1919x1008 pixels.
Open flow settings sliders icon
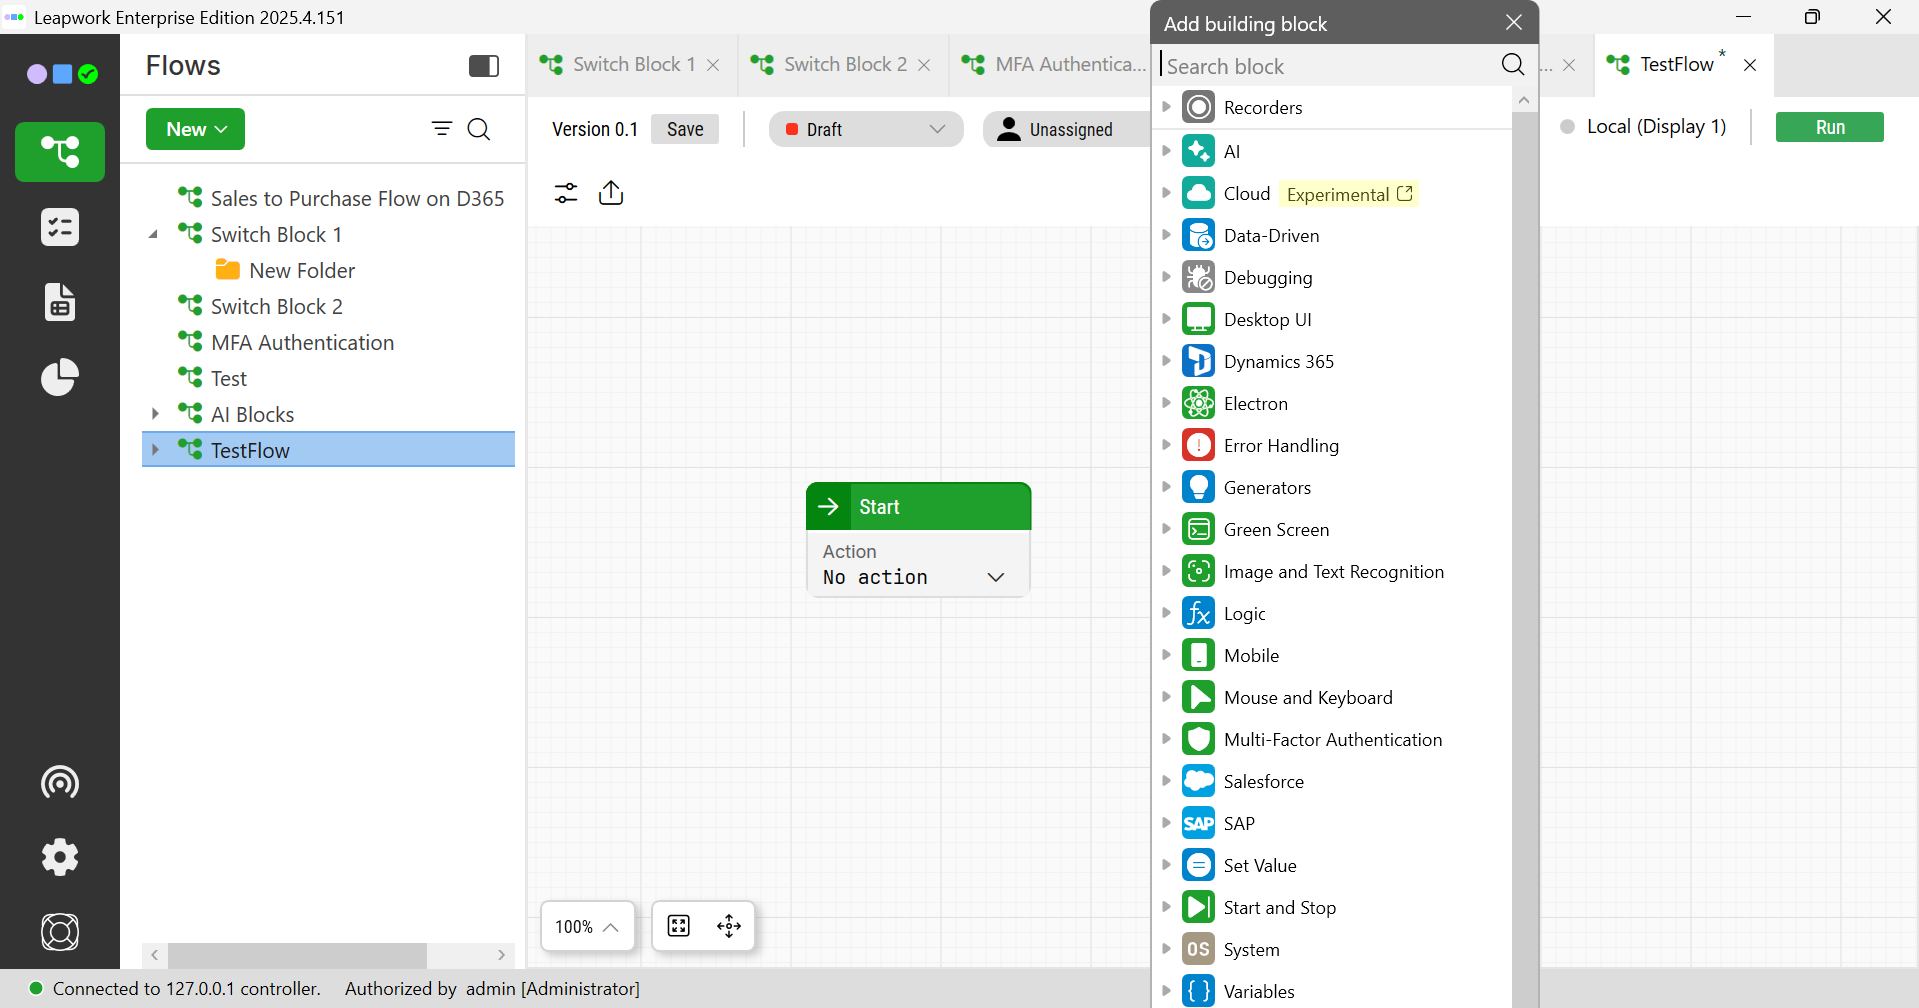click(566, 193)
